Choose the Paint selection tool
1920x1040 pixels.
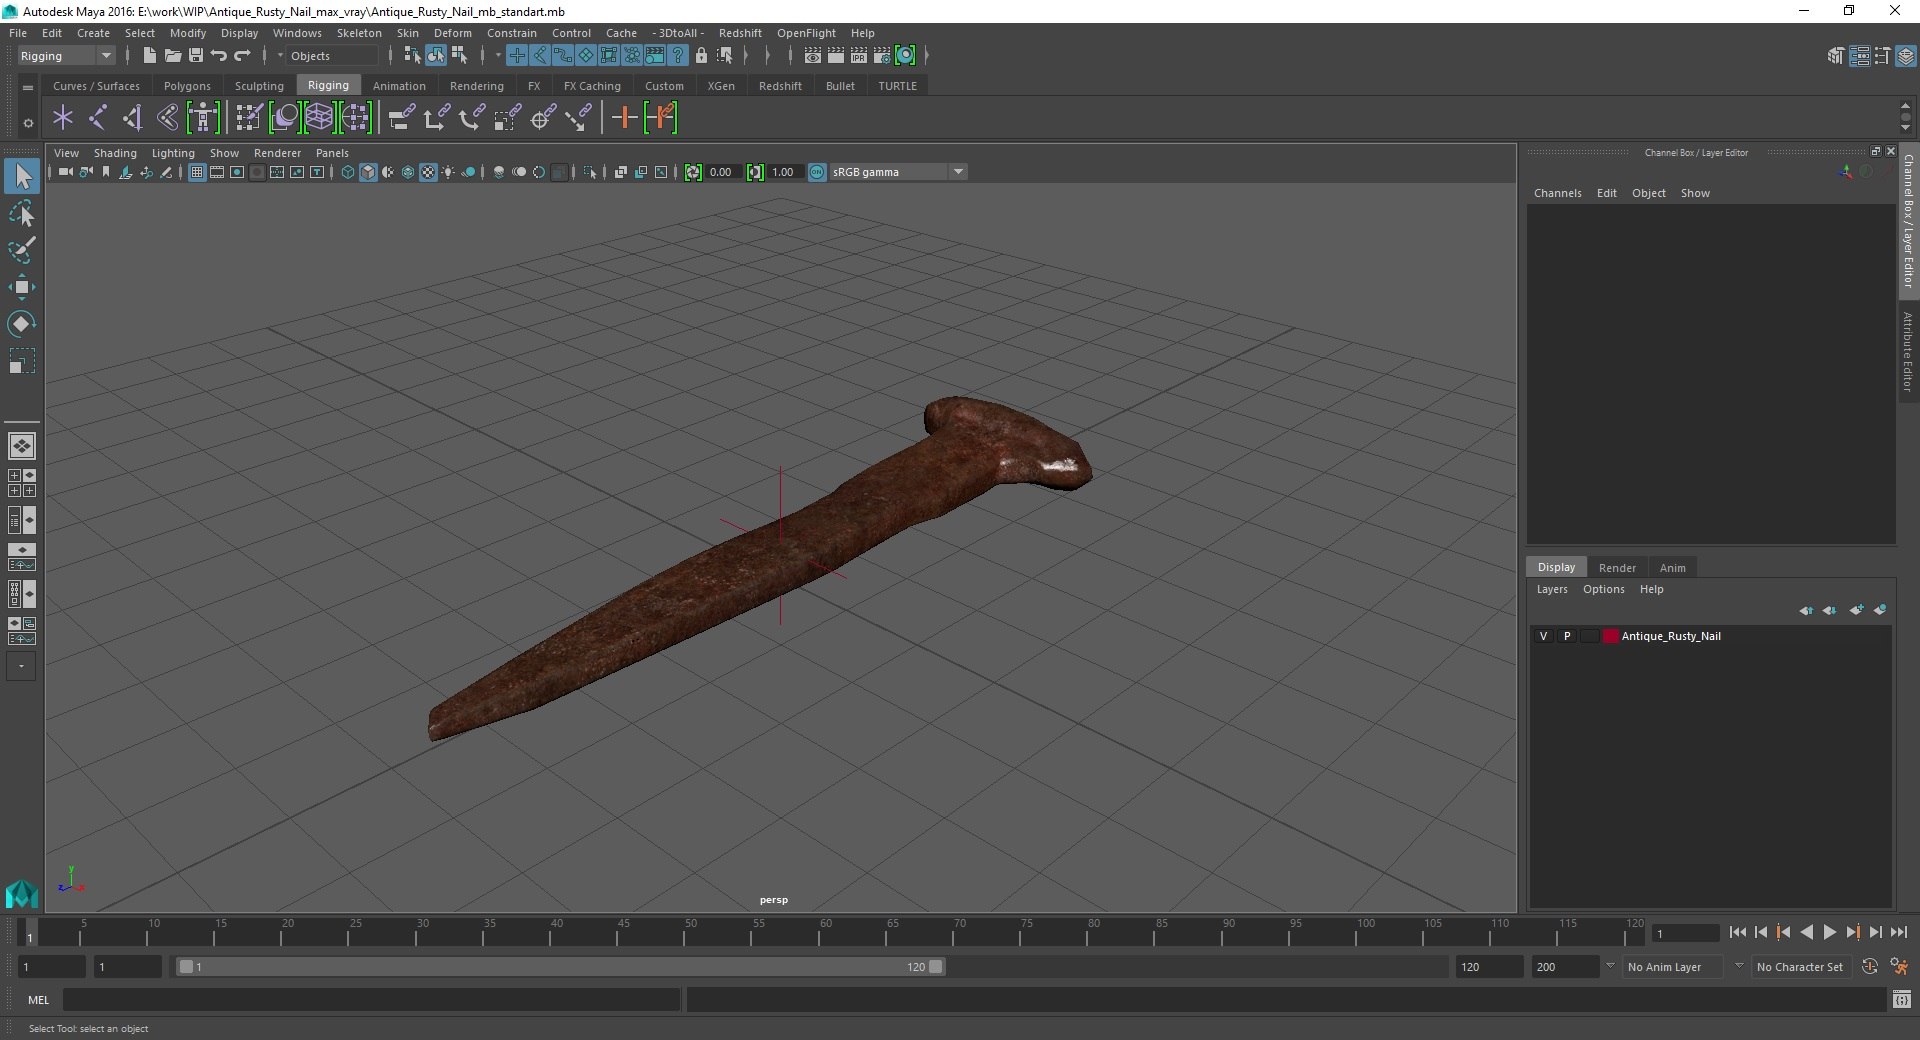pyautogui.click(x=22, y=250)
